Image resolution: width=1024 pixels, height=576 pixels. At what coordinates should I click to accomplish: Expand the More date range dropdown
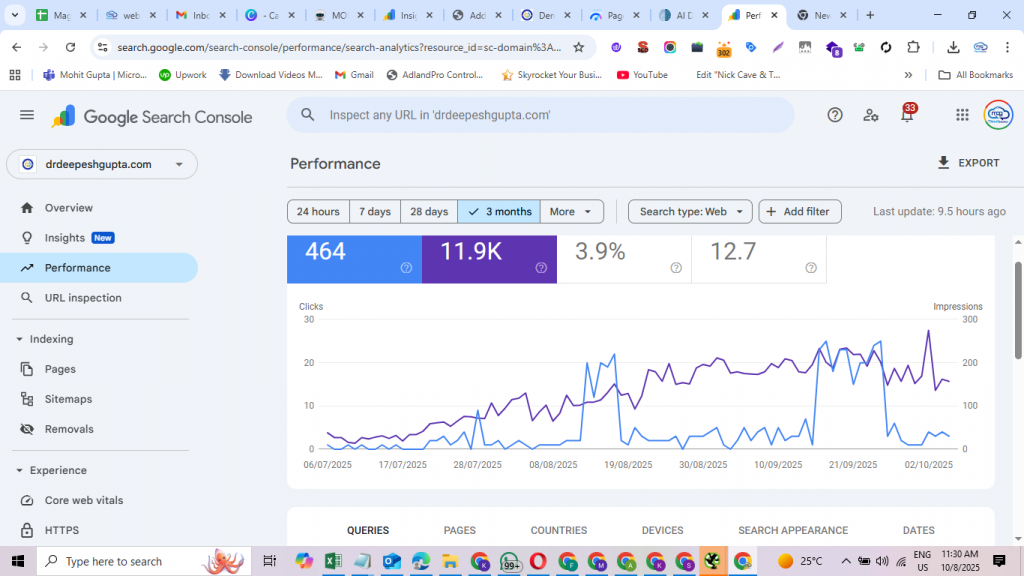[573, 212]
